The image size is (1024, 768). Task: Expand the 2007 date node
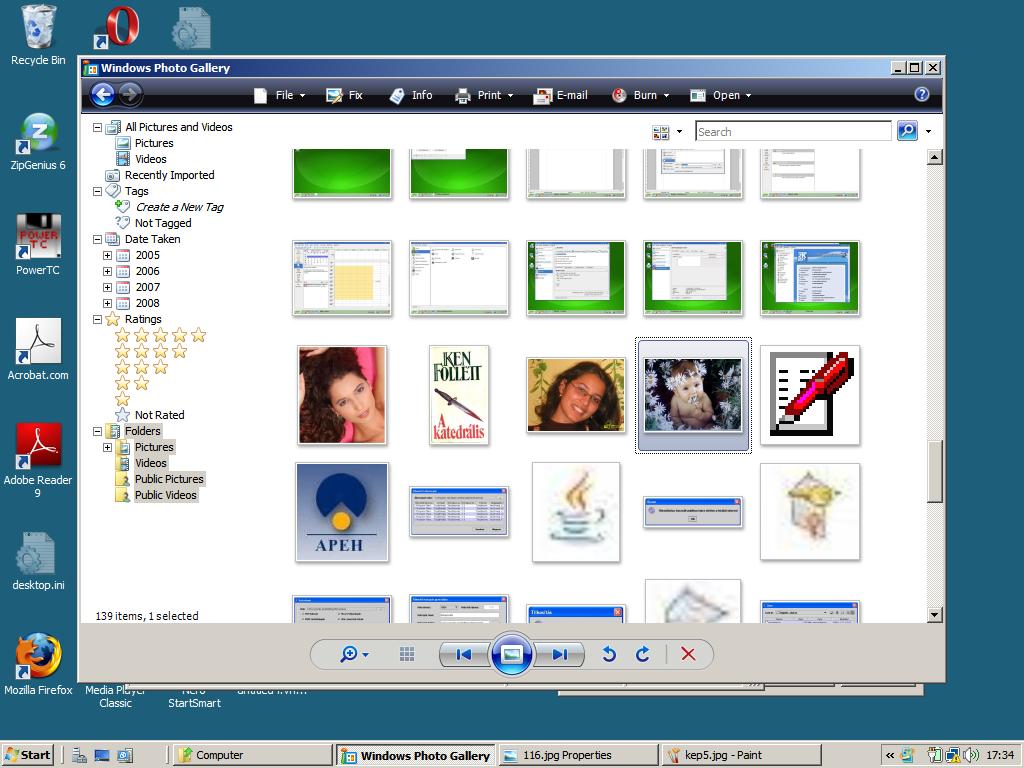click(107, 287)
